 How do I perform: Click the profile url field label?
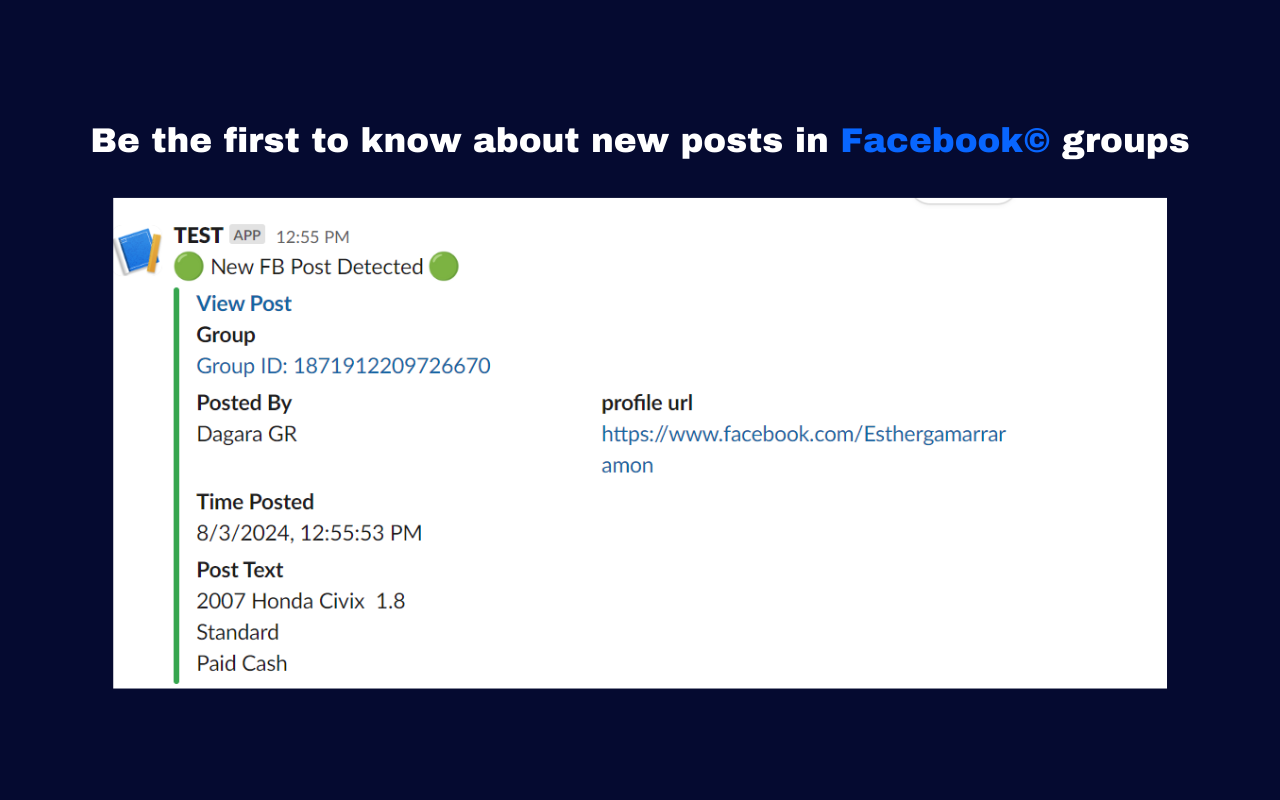pyautogui.click(x=647, y=403)
